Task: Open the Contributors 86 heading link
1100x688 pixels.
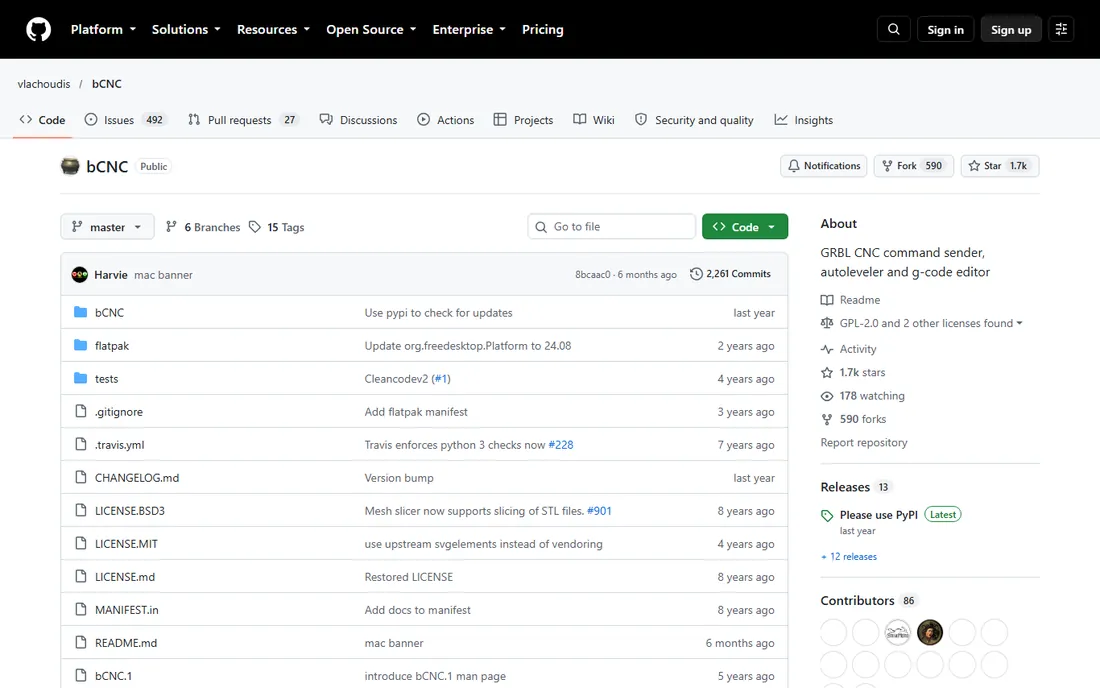Action: tap(869, 600)
